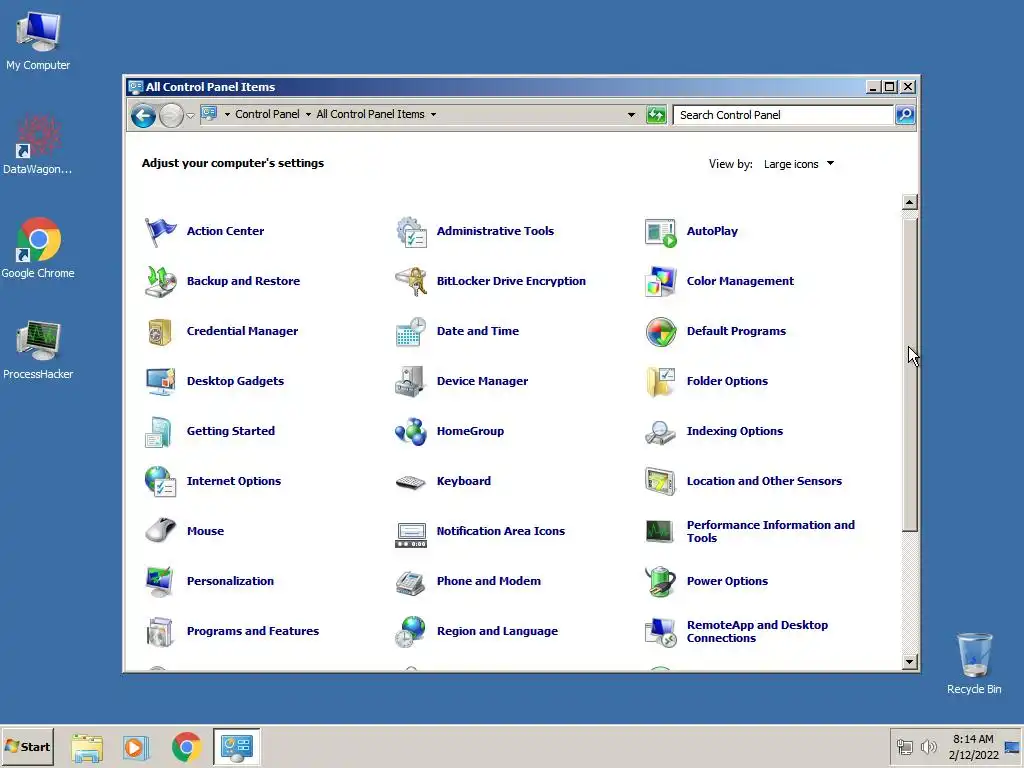Open HomeGroup spheres icon
1024x768 pixels.
click(x=411, y=432)
